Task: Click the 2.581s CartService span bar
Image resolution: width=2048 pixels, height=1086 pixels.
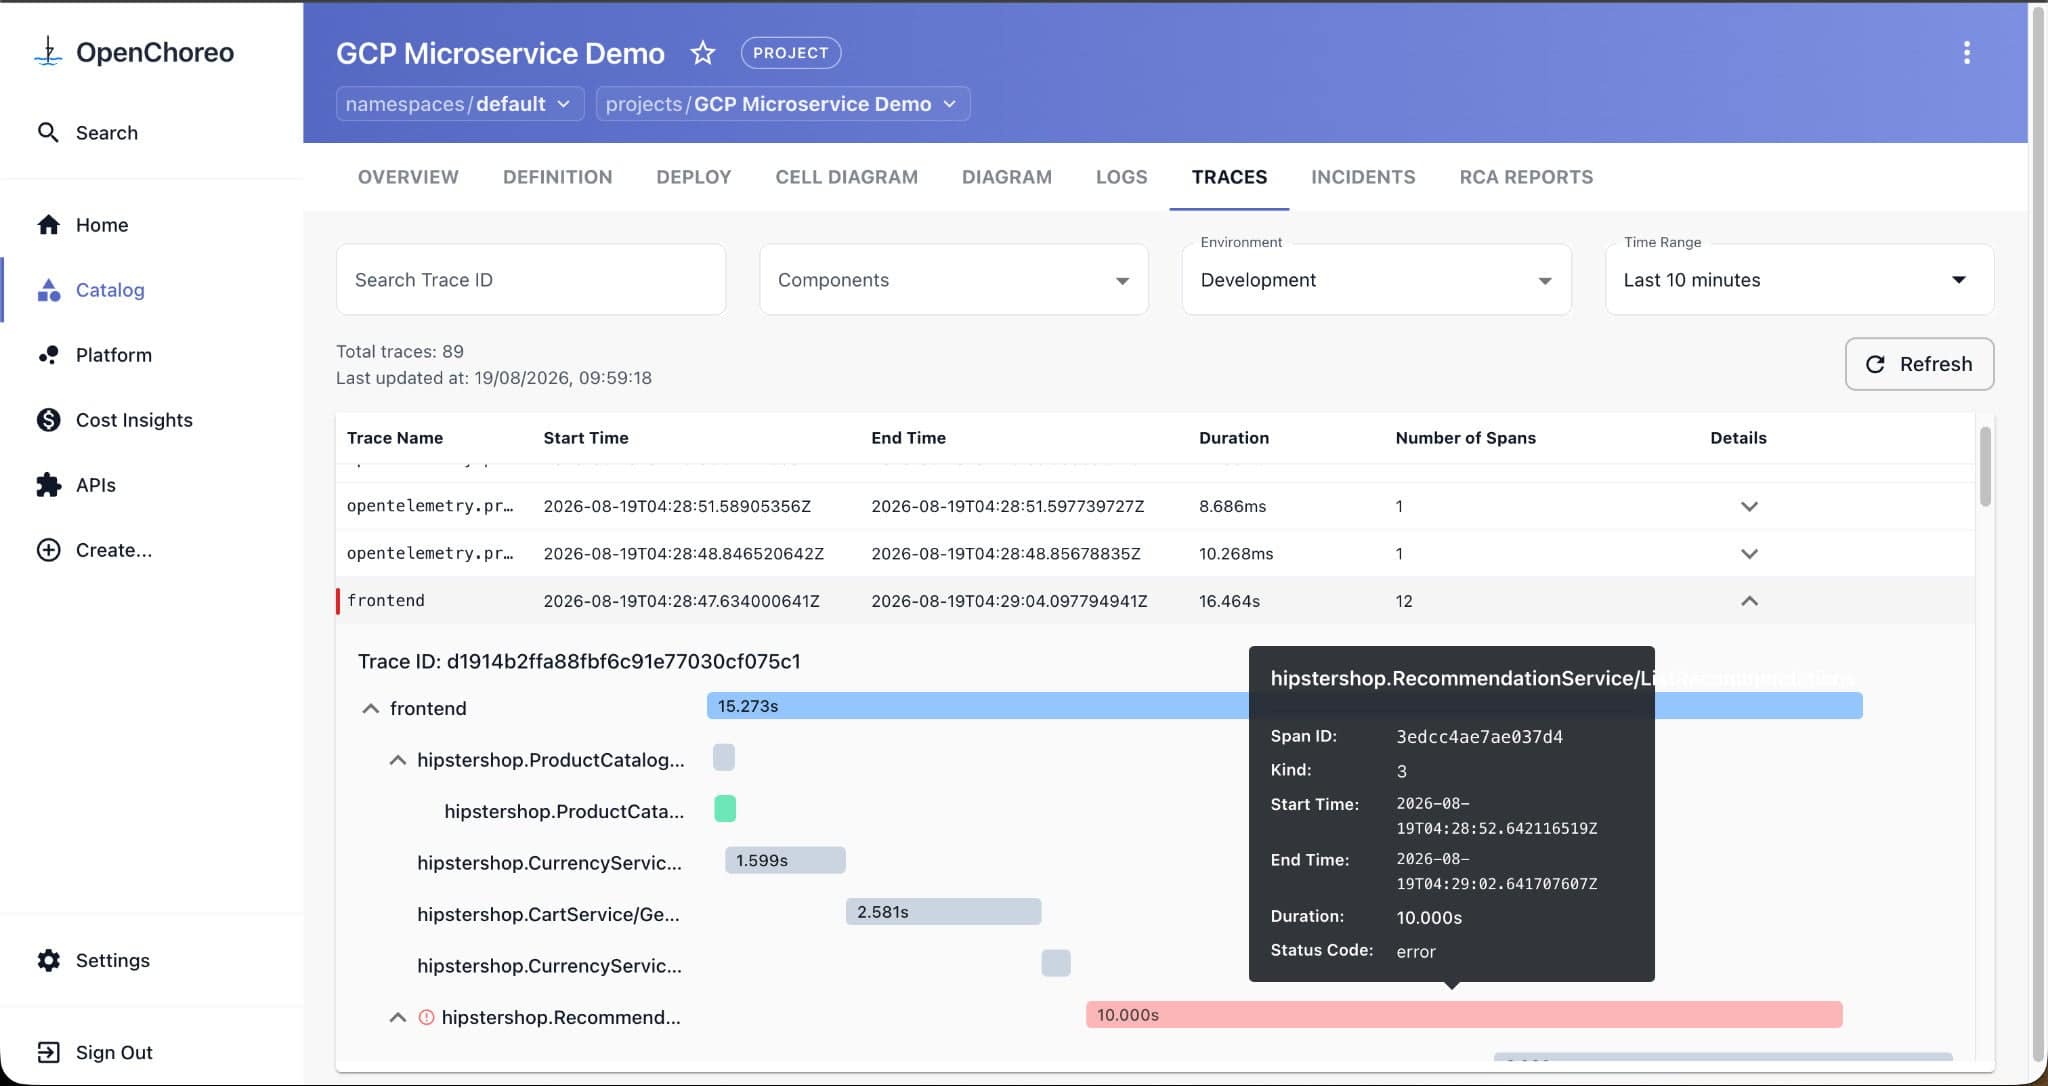Action: coord(943,912)
